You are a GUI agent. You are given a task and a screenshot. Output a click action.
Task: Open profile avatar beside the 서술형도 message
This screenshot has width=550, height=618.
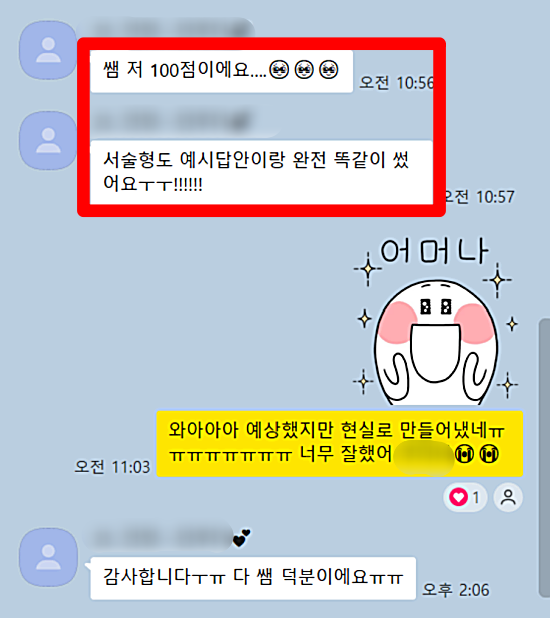click(48, 140)
